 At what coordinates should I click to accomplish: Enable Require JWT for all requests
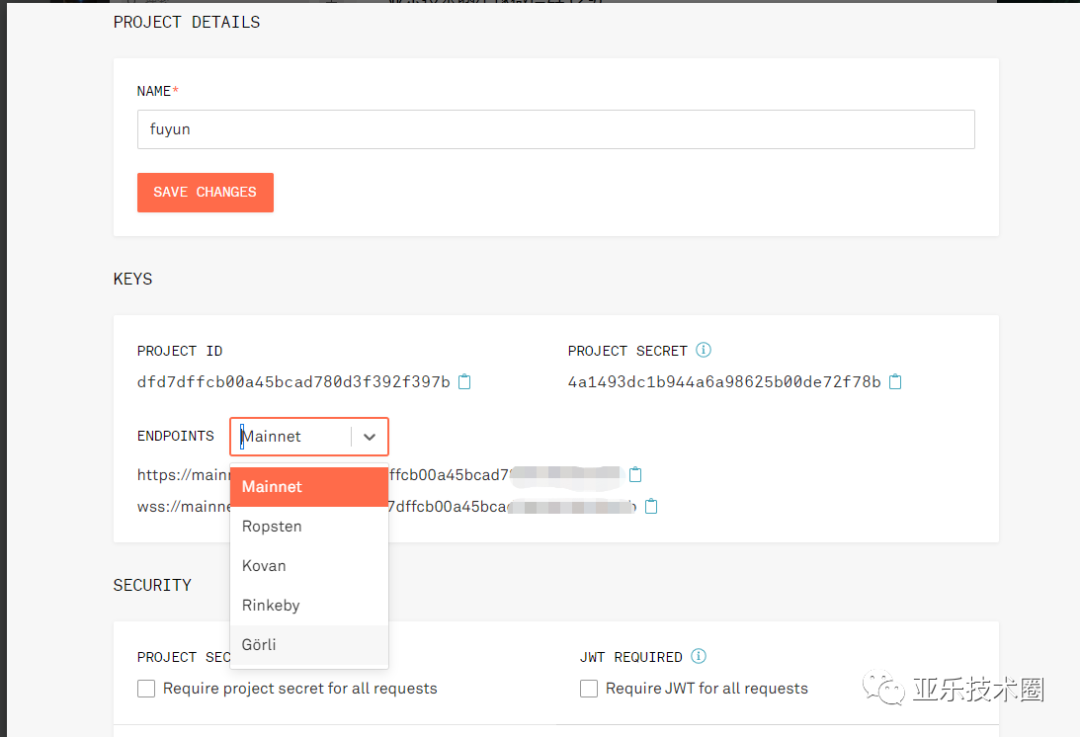(589, 688)
